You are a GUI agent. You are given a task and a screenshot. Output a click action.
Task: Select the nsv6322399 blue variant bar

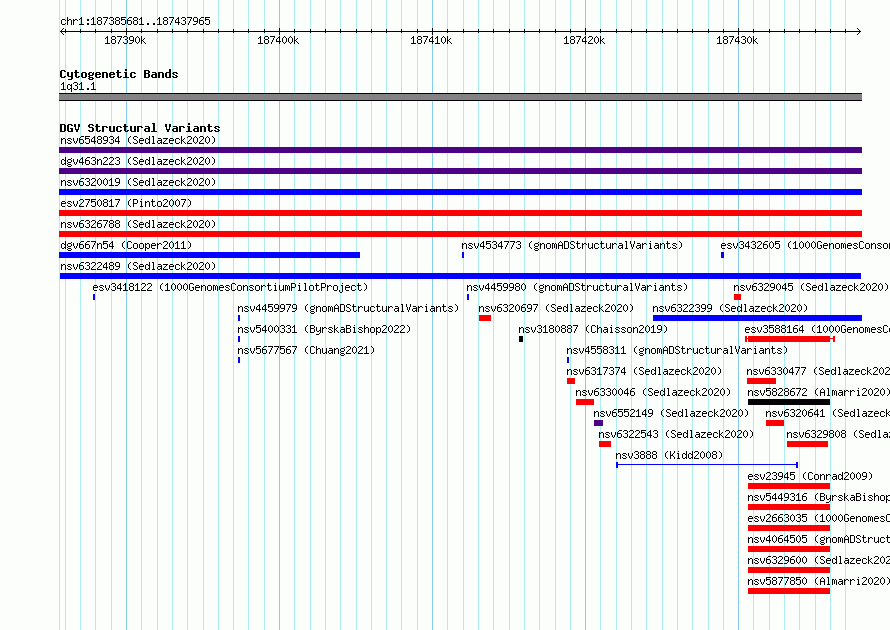757,318
